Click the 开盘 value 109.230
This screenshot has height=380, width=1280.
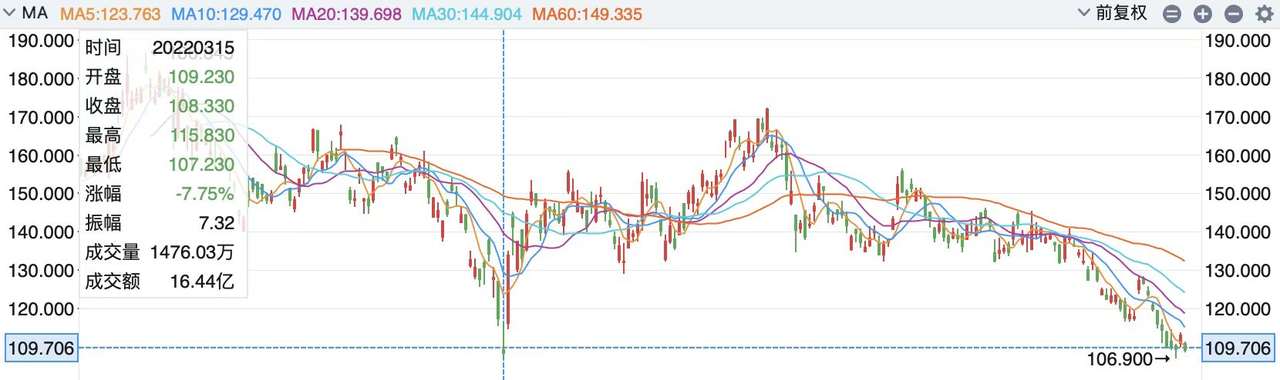(203, 77)
